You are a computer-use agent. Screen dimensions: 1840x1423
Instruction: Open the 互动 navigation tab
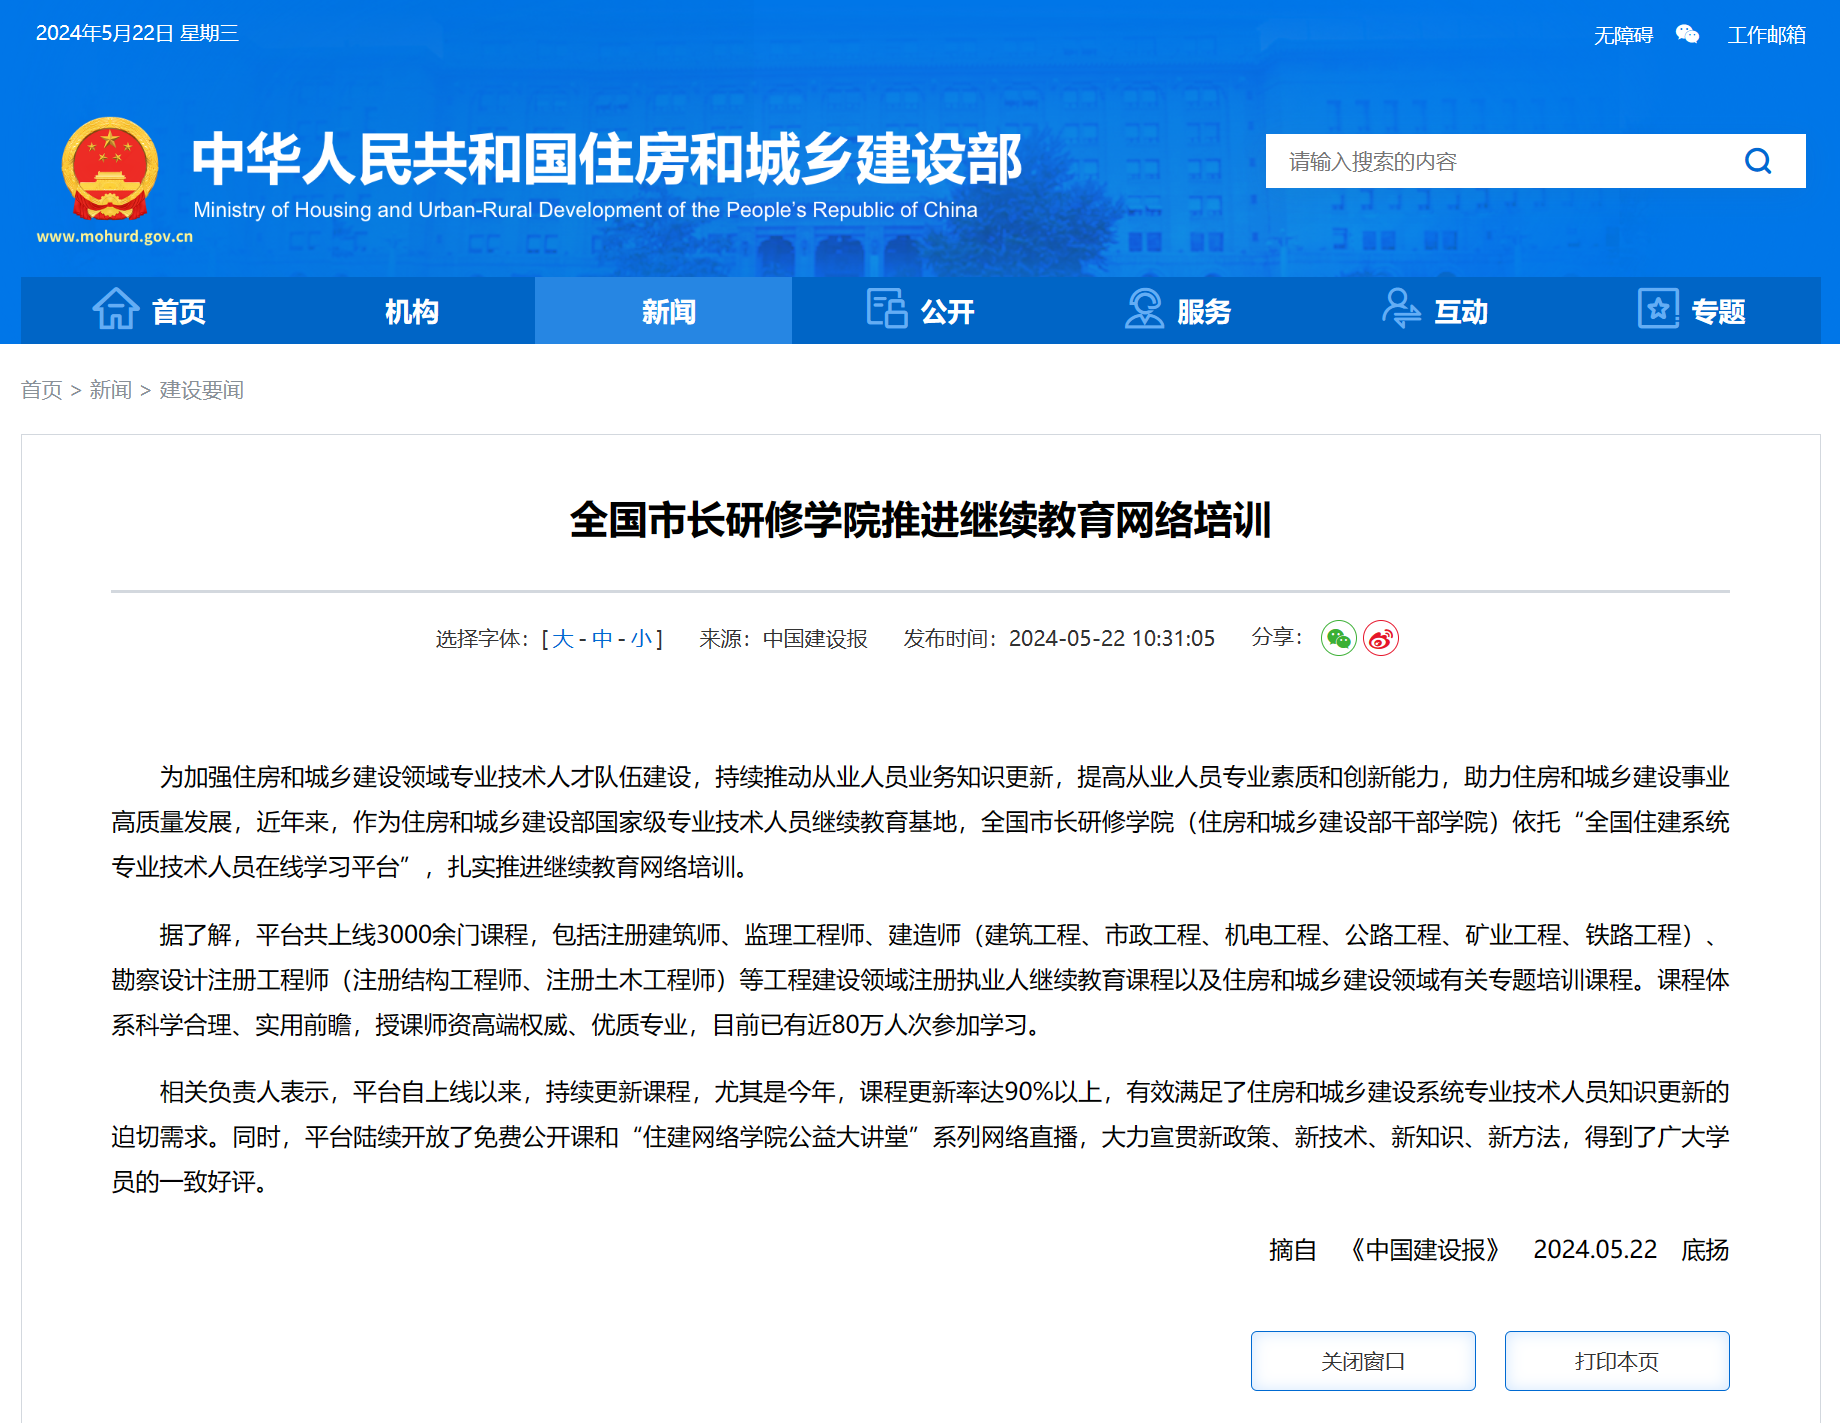pos(1434,311)
